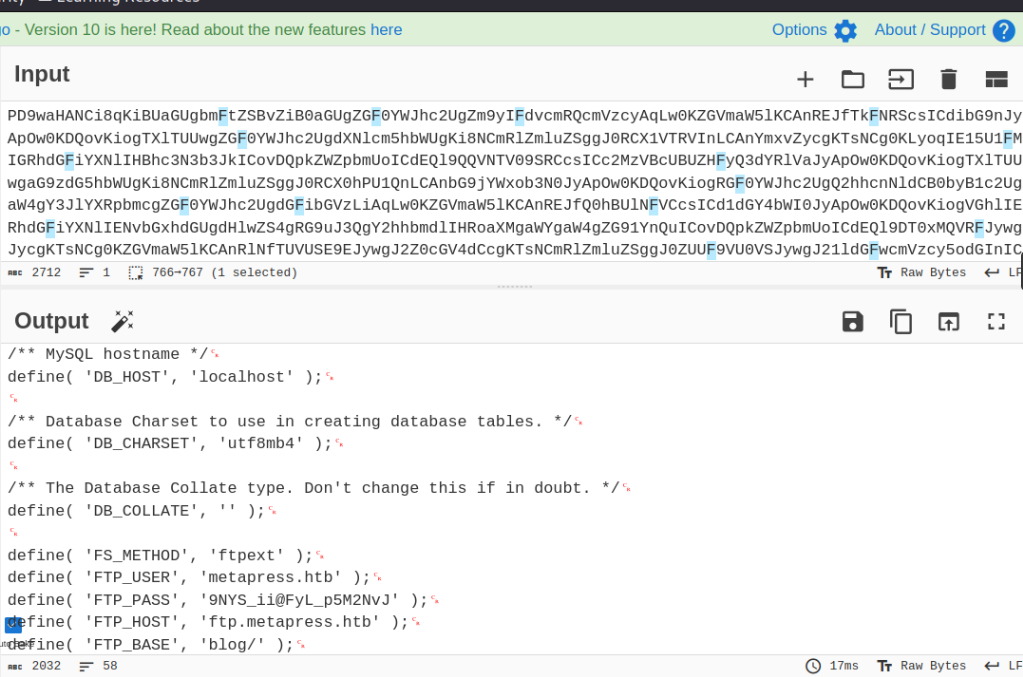Click the 17ms bake time indicator
Image resolution: width=1023 pixels, height=677 pixels.
click(832, 666)
